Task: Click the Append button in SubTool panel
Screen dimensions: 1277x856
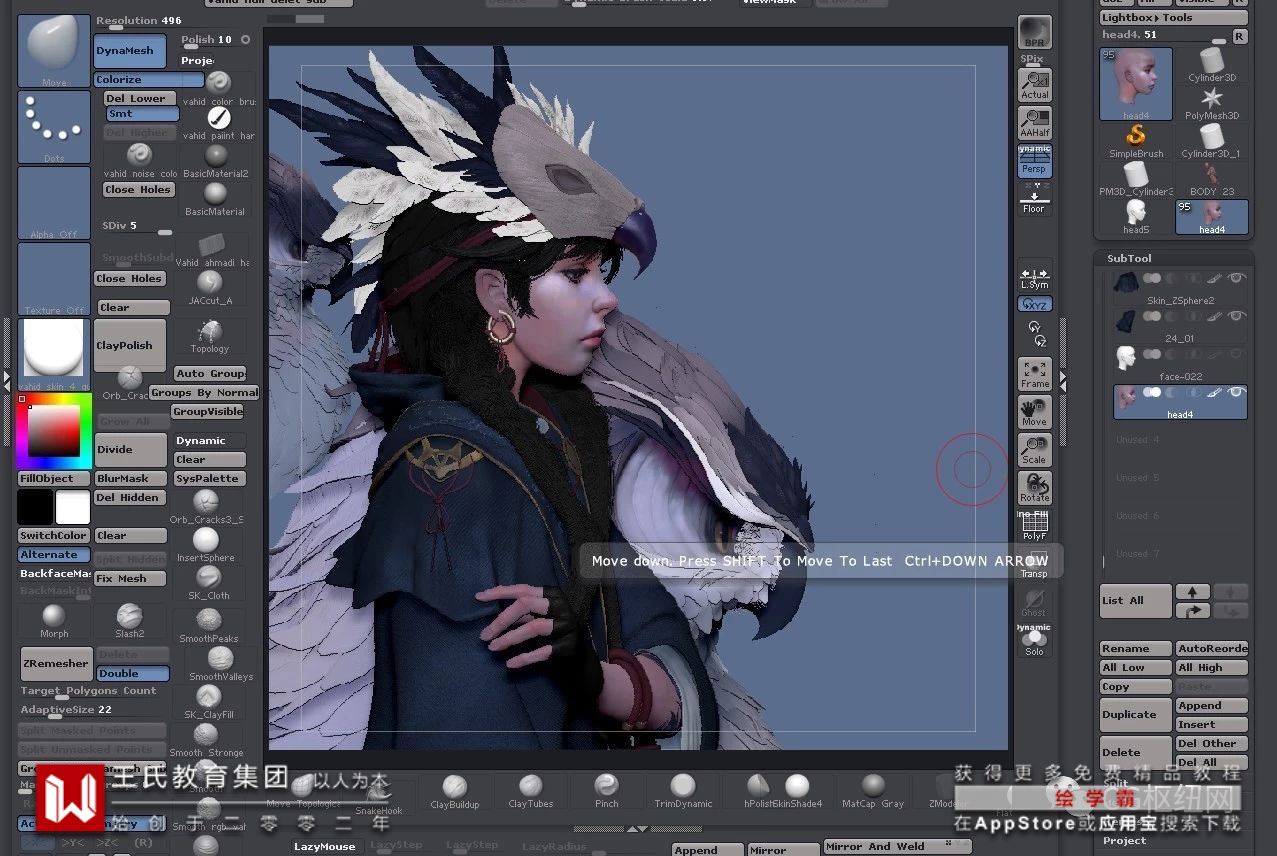Action: pyautogui.click(x=1212, y=706)
